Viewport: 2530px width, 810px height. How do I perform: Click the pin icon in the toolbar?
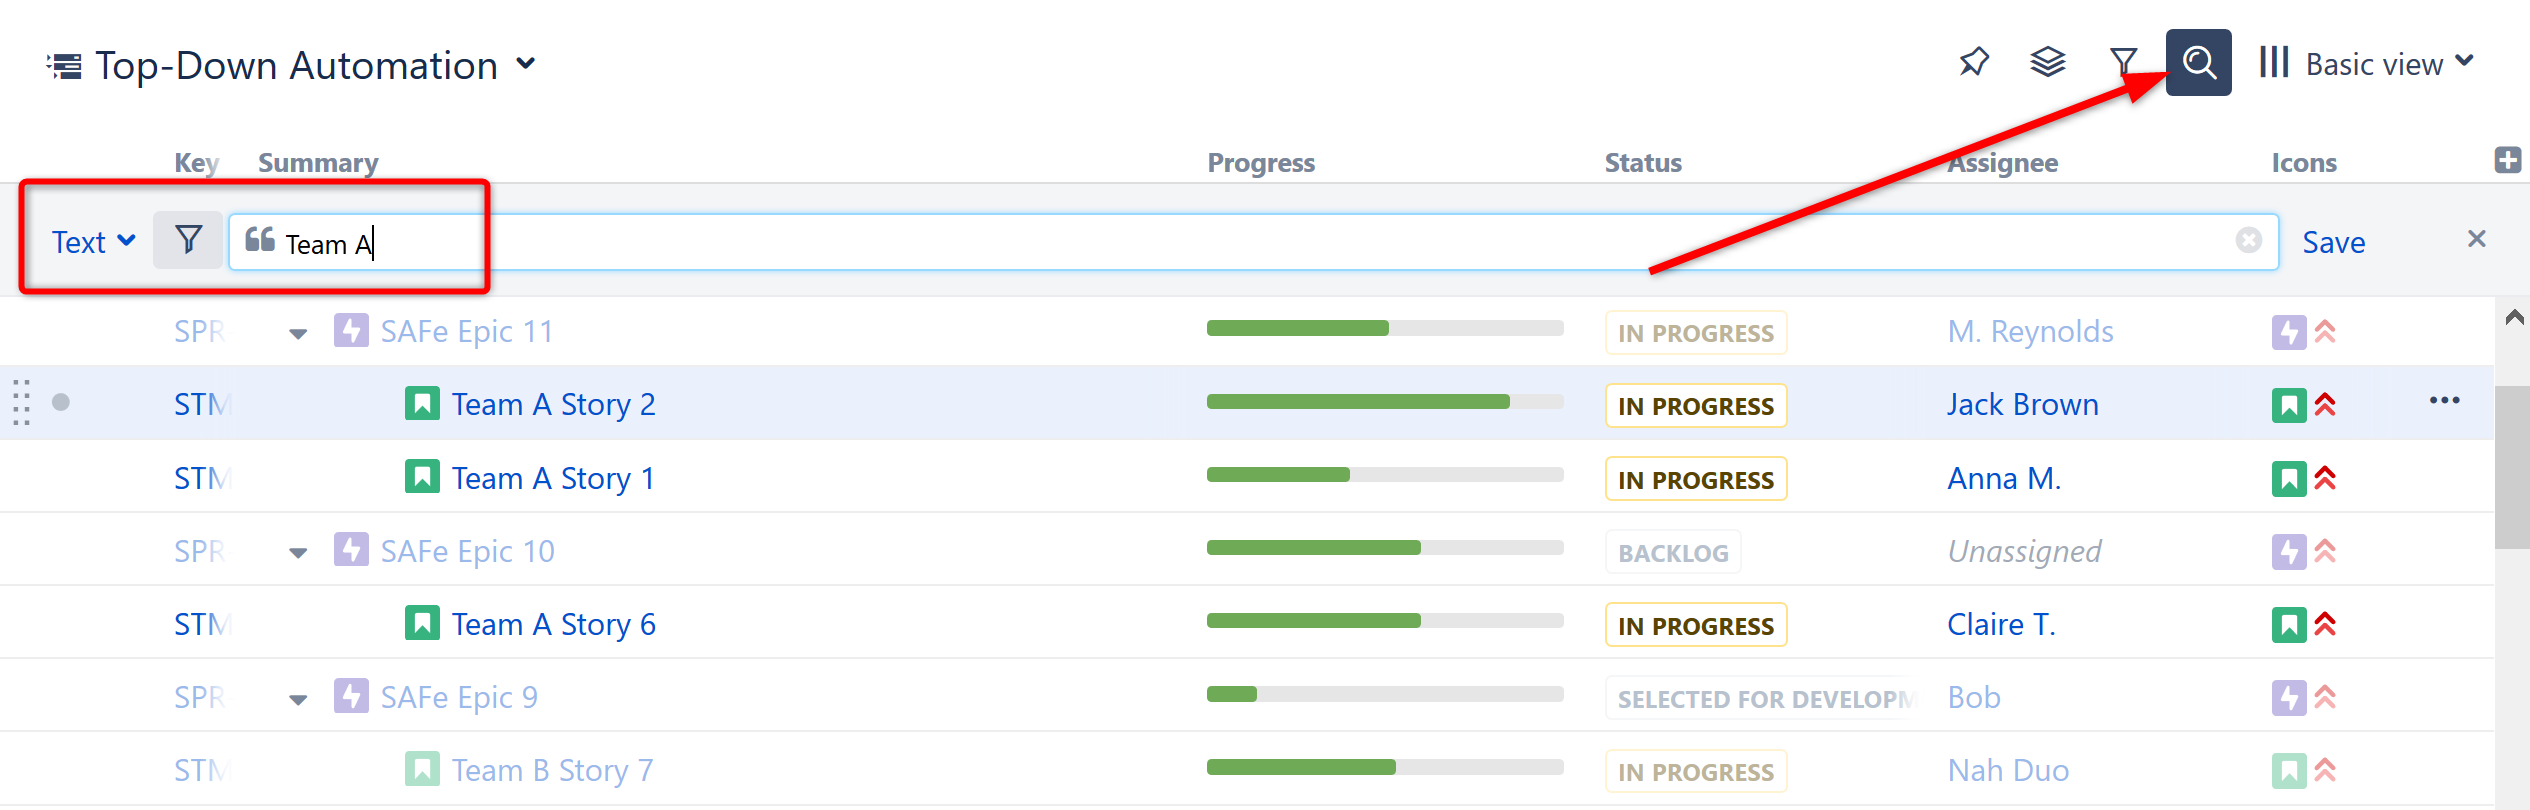click(x=1974, y=62)
